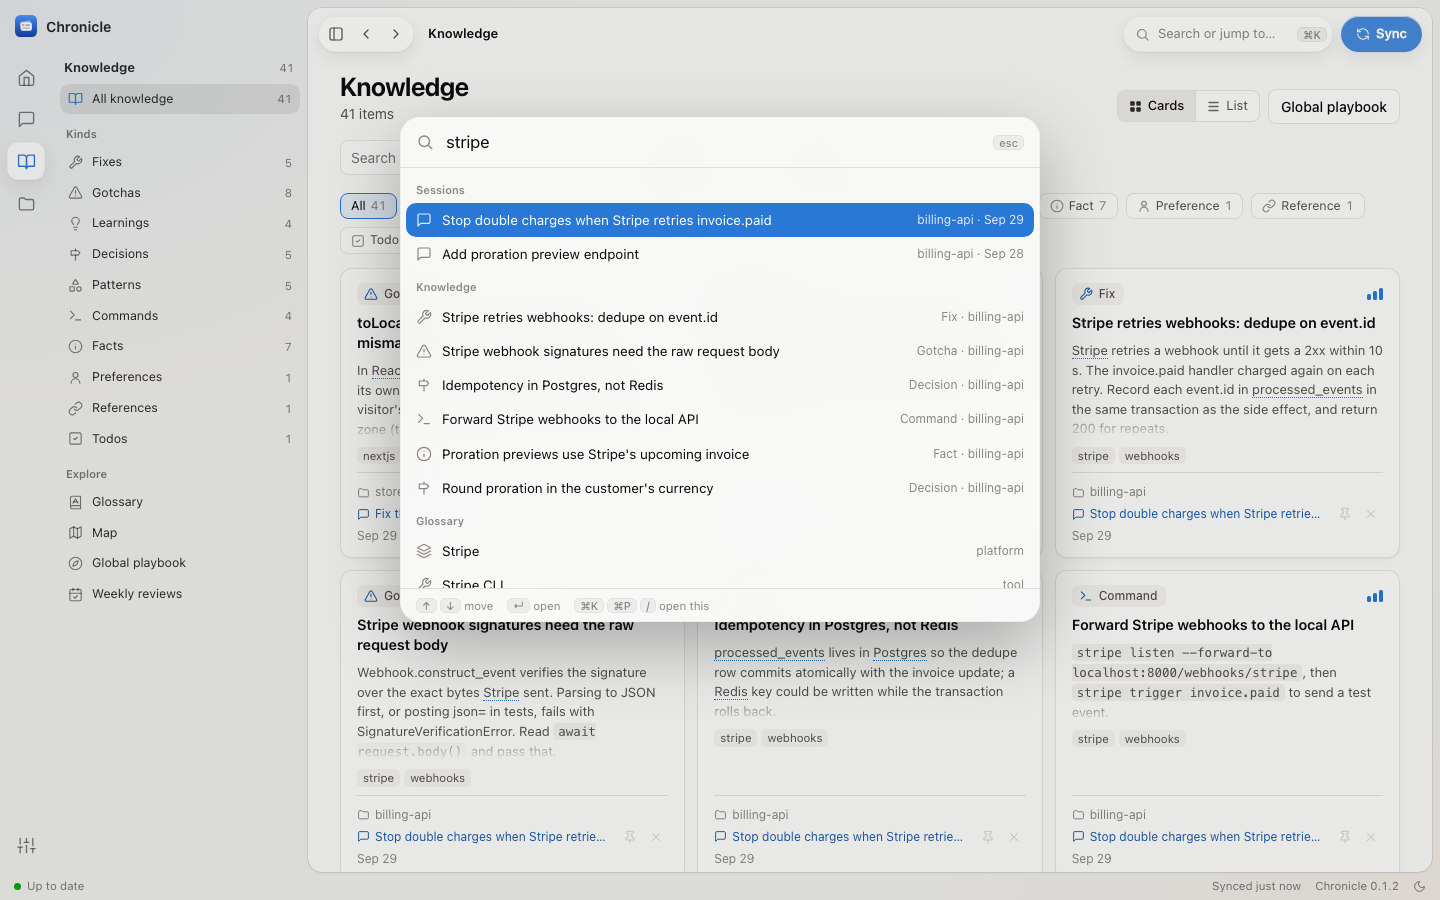Open Map under Explore
This screenshot has height=900, width=1440.
pyautogui.click(x=180, y=533)
